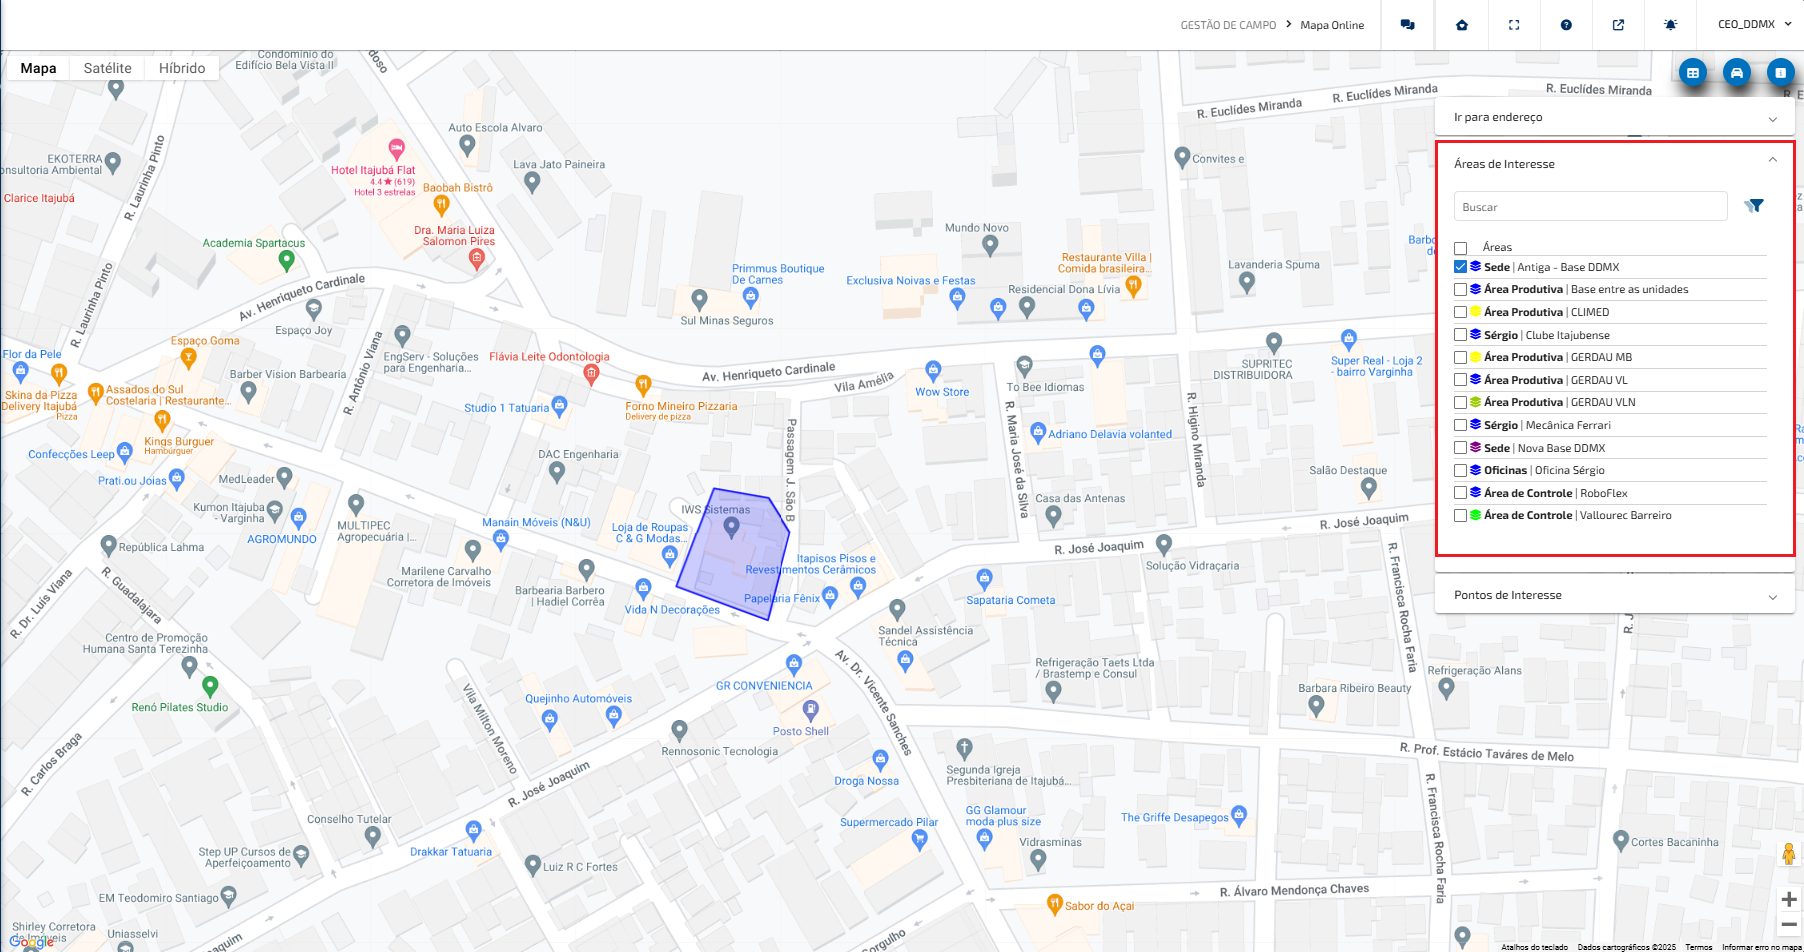Click the purple layer icon beside Nova Base DDMX
Viewport: 1804px width, 952px height.
pos(1475,447)
